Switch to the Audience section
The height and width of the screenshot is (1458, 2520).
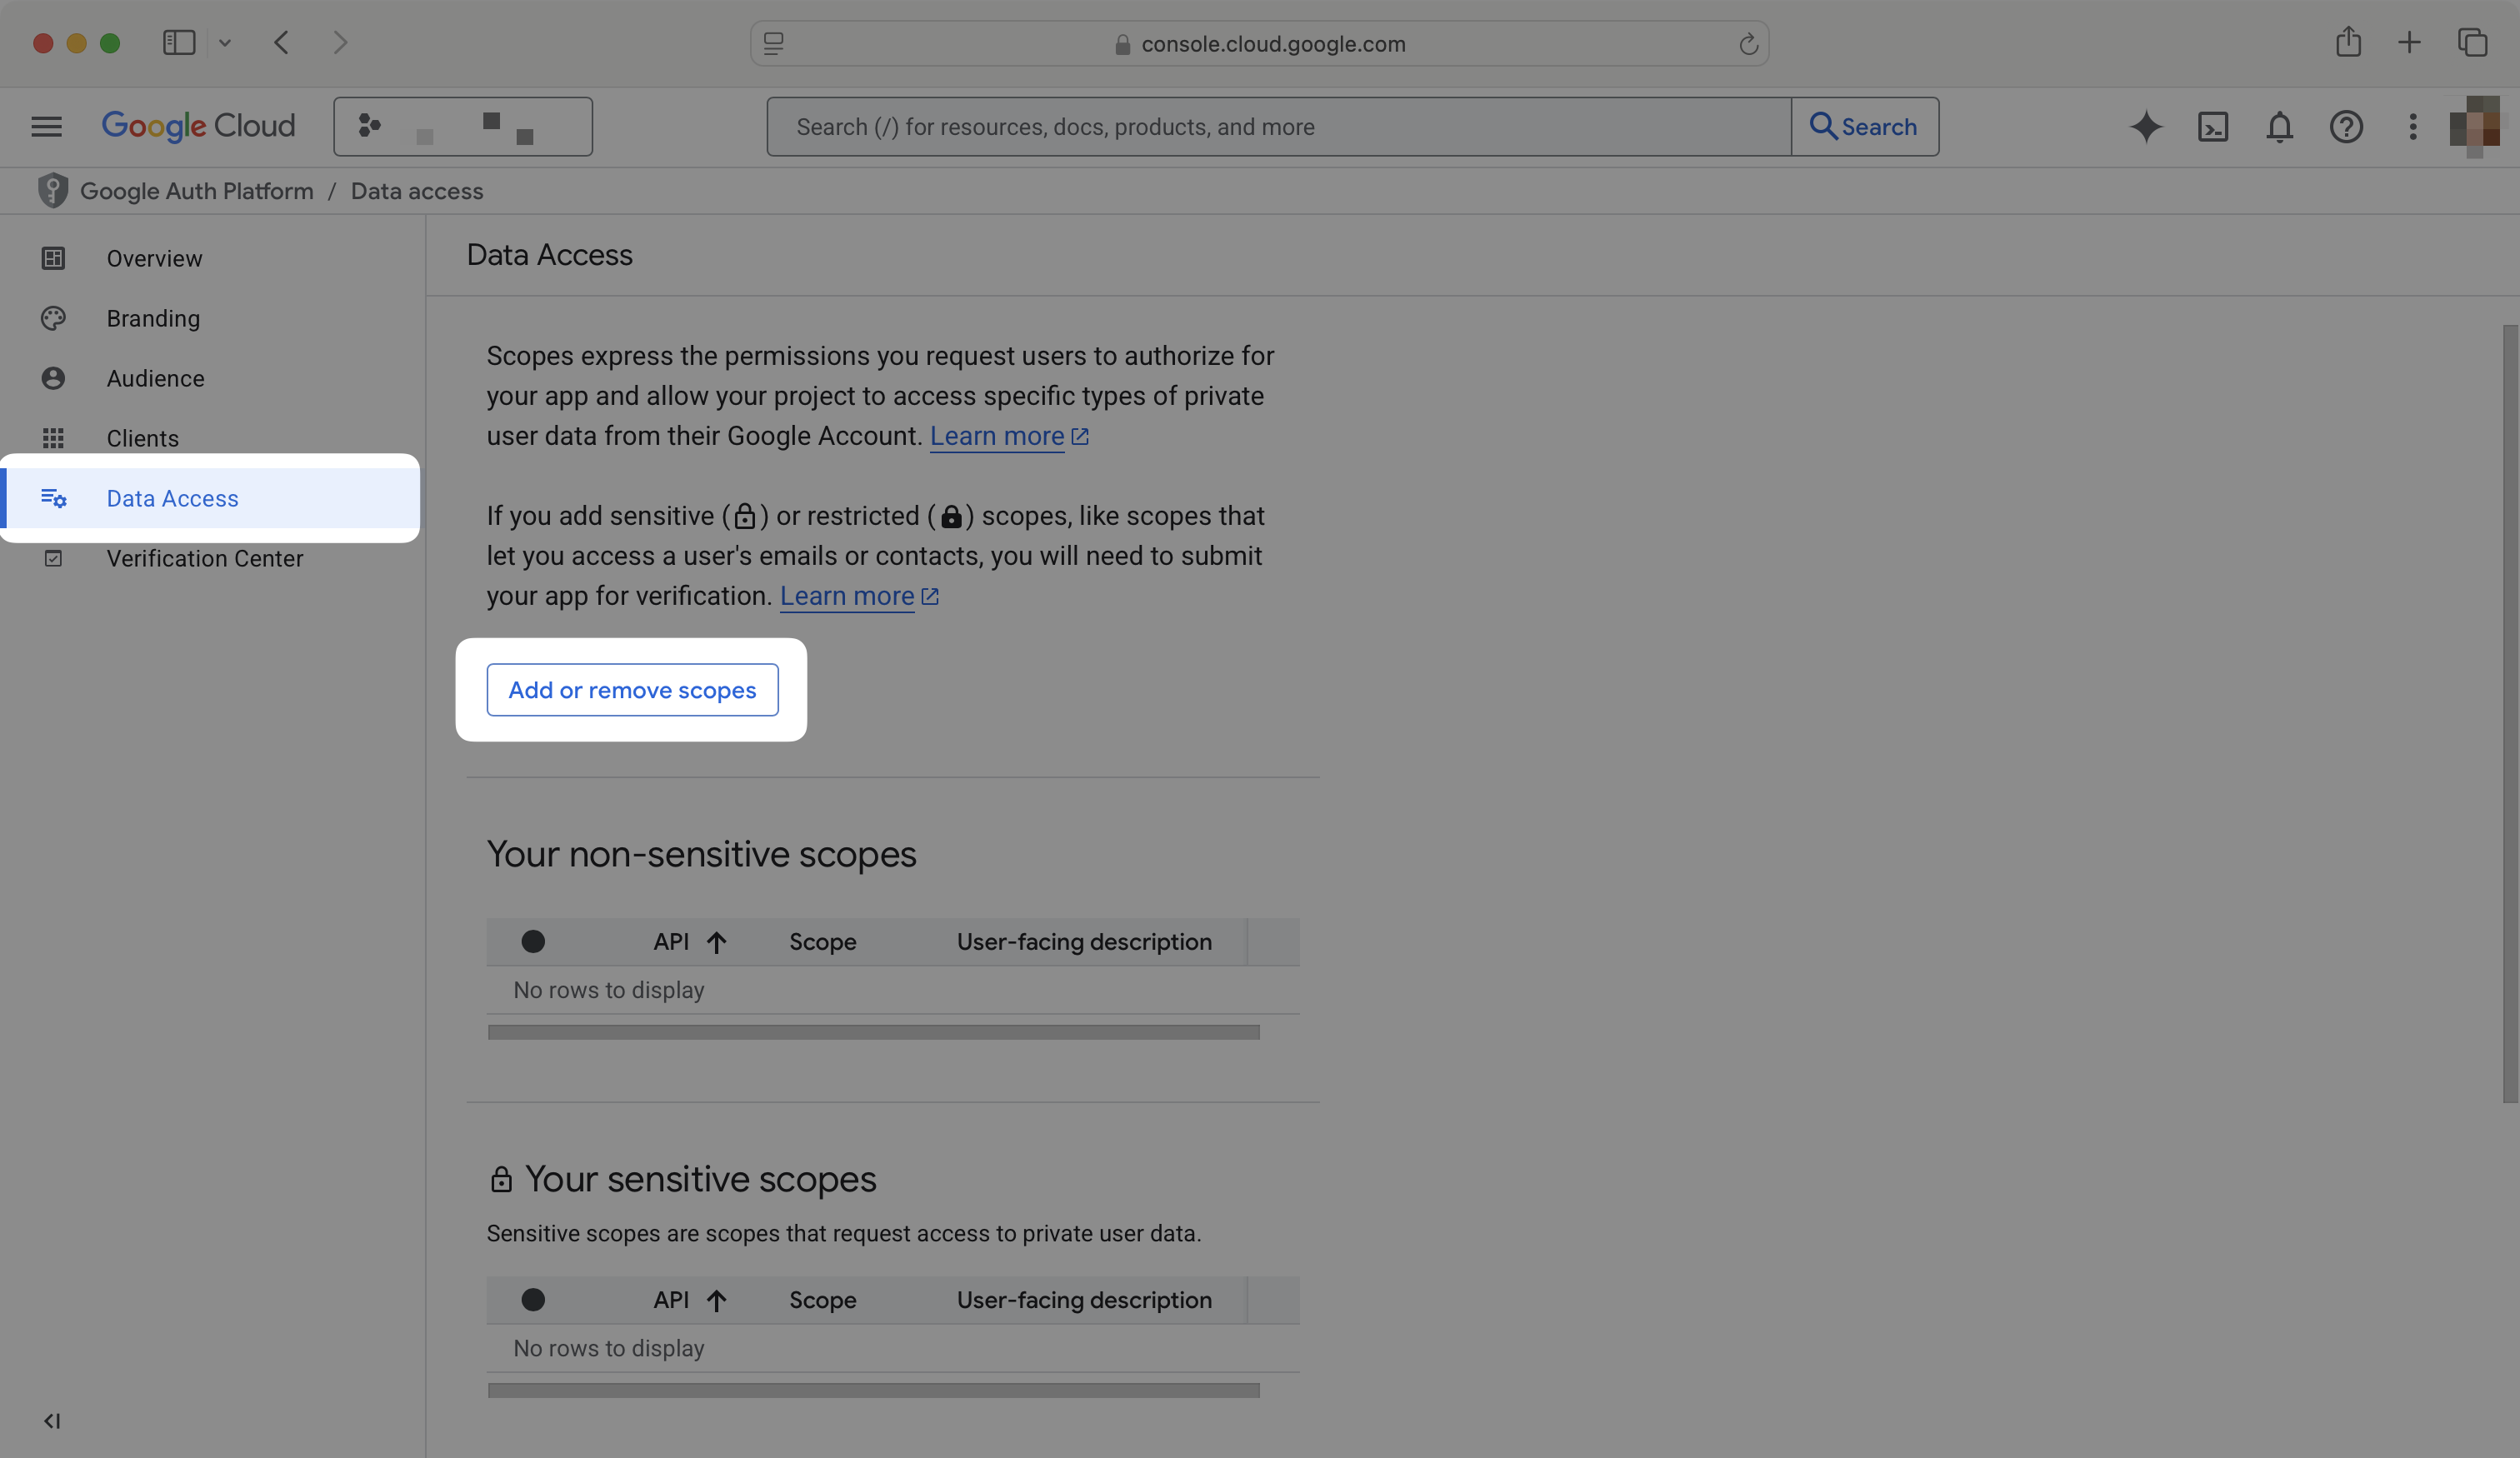155,378
